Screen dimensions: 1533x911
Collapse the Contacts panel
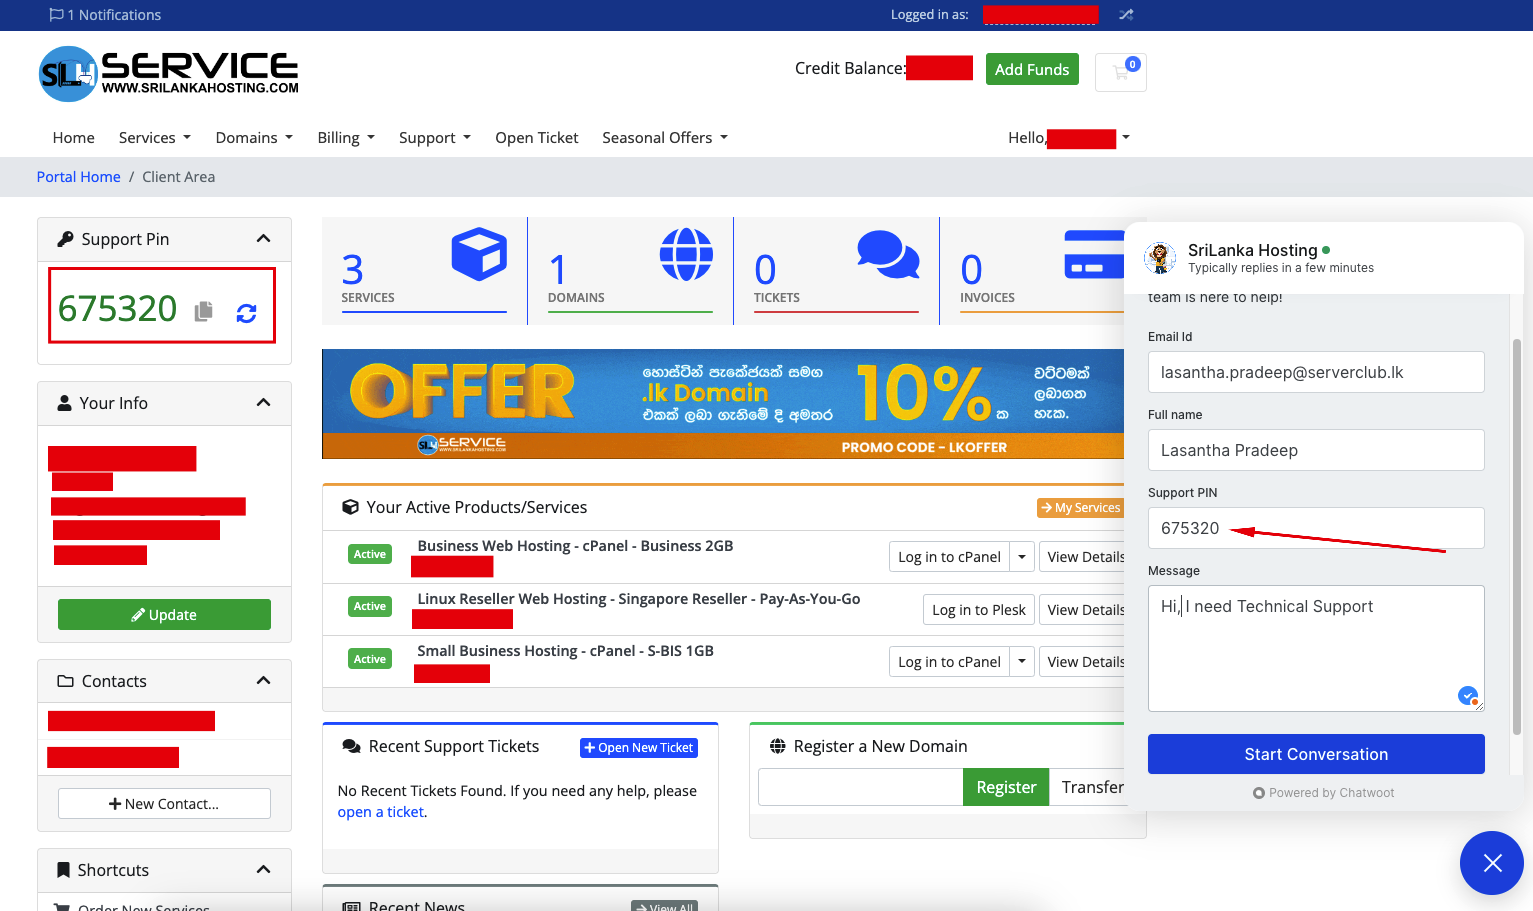click(x=263, y=681)
